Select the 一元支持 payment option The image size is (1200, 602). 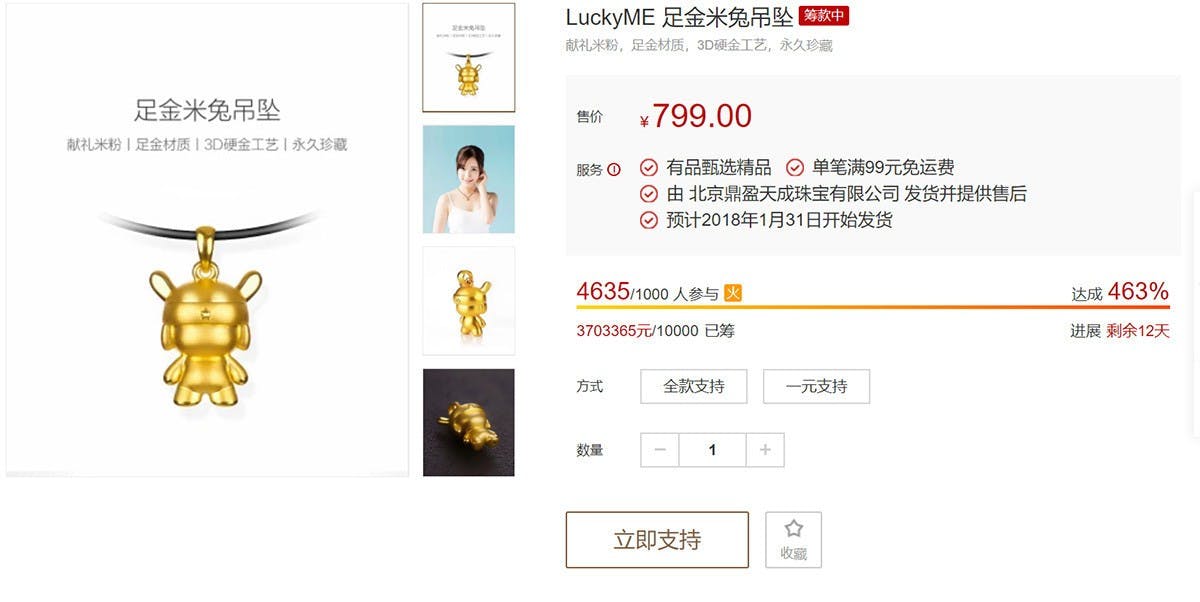click(x=816, y=386)
